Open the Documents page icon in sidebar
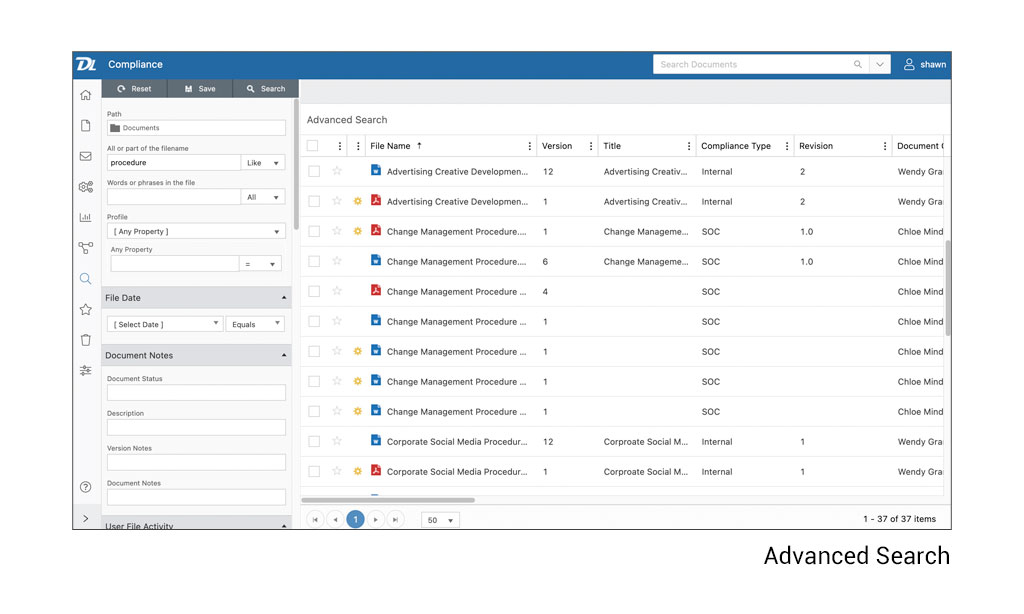Image resolution: width=1024 pixels, height=614 pixels. point(86,125)
